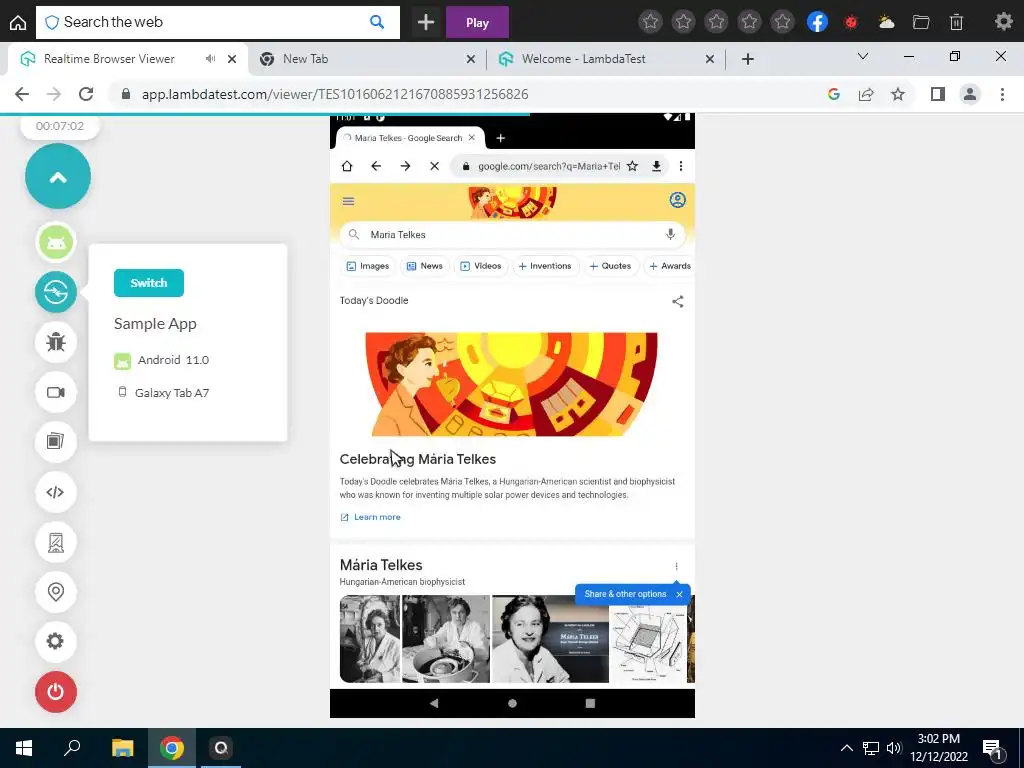1024x768 pixels.
Task: Stop loading in the mobile browser
Action: point(434,166)
